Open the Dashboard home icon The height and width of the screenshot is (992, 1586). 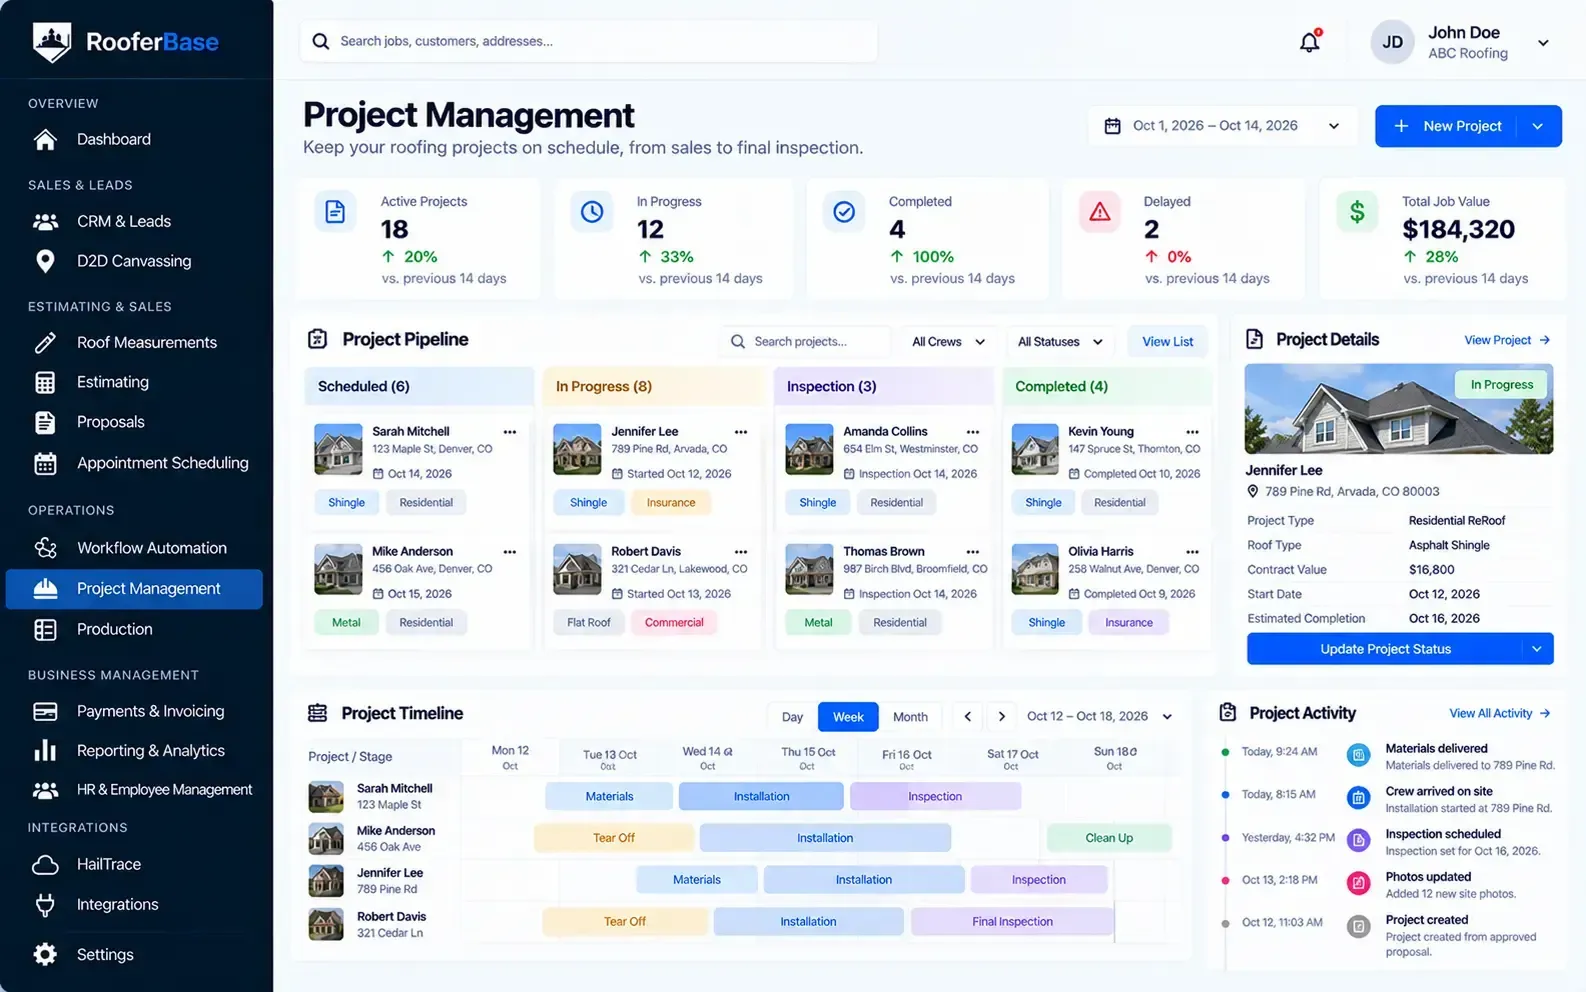[x=45, y=140]
